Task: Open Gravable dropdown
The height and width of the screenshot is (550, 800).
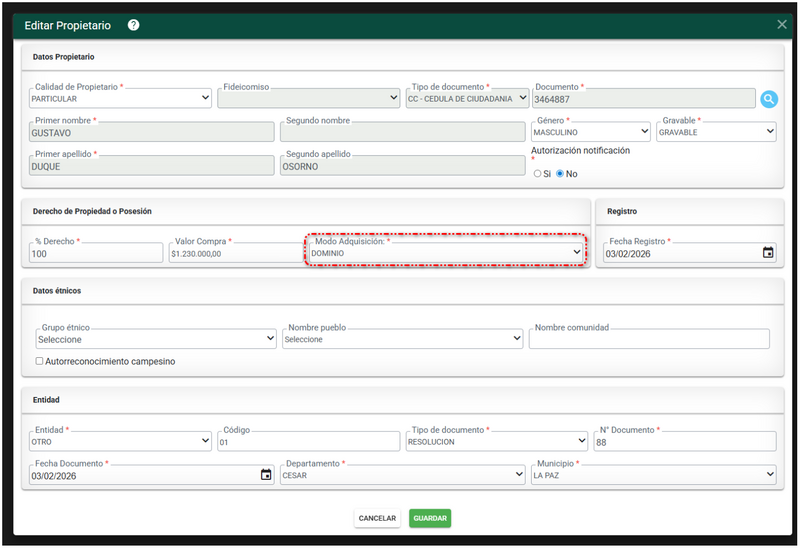Action: (716, 132)
